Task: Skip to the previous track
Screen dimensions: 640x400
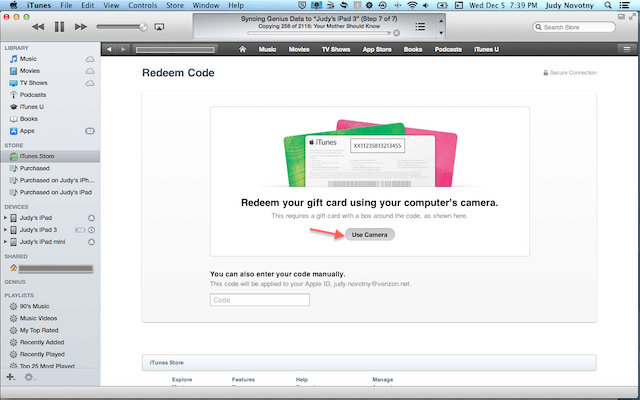Action: pyautogui.click(x=38, y=27)
